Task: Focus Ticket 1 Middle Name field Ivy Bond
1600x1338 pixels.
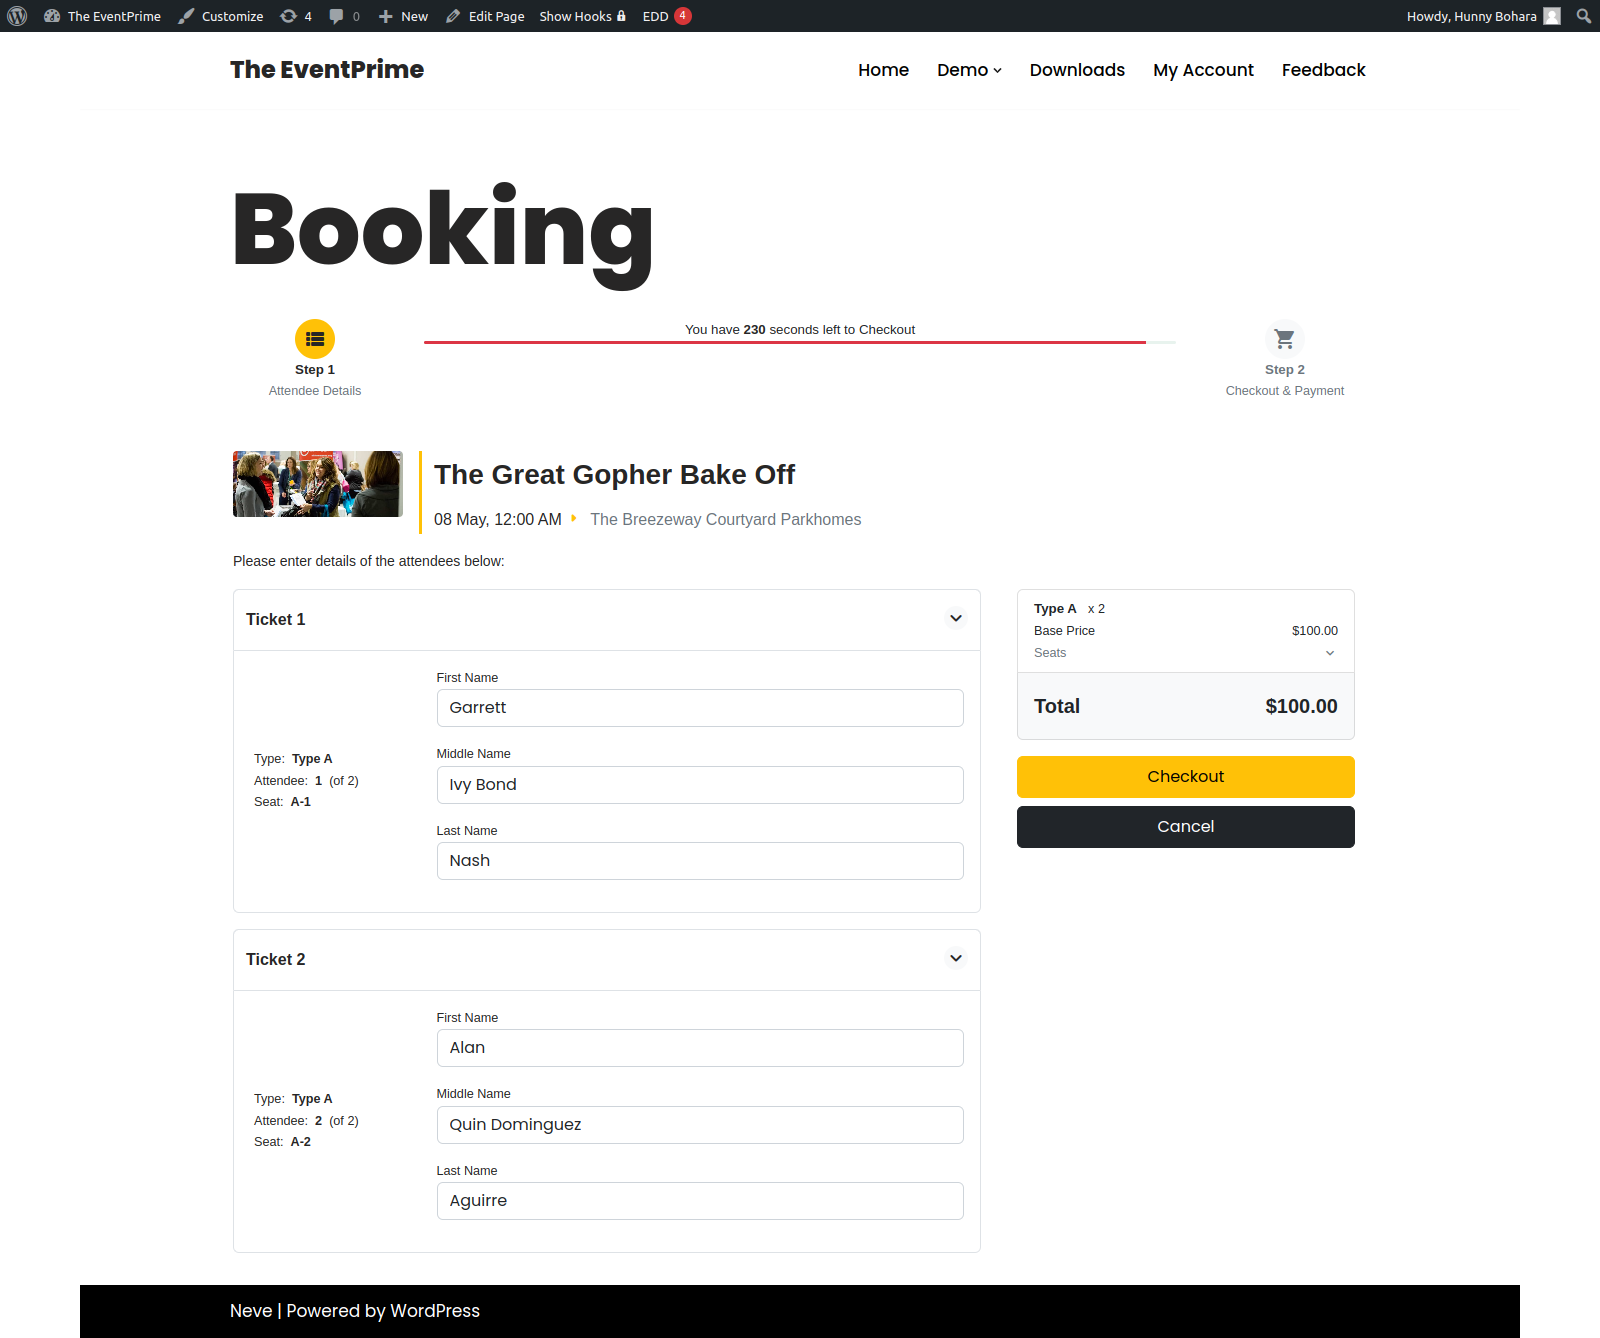Action: coord(700,785)
